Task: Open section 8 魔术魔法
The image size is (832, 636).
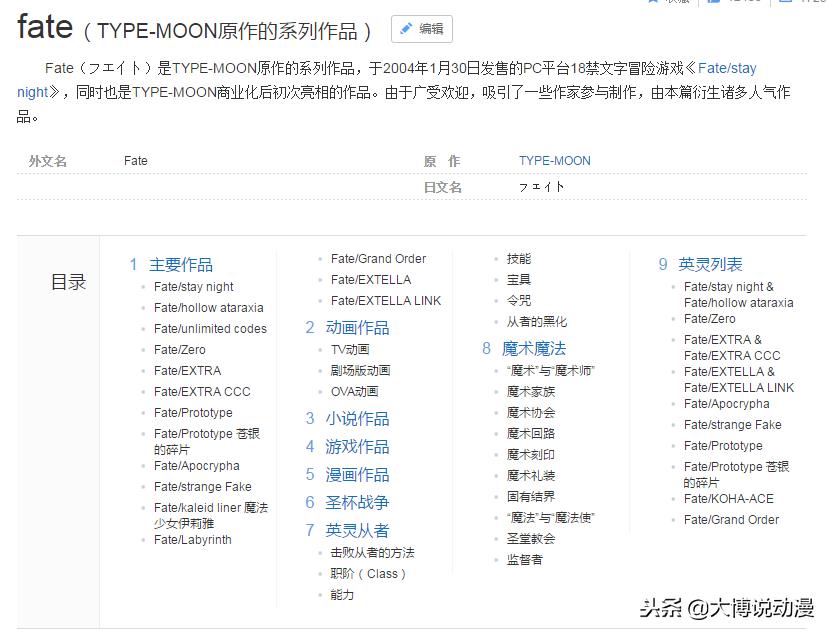Action: pyautogui.click(x=533, y=348)
